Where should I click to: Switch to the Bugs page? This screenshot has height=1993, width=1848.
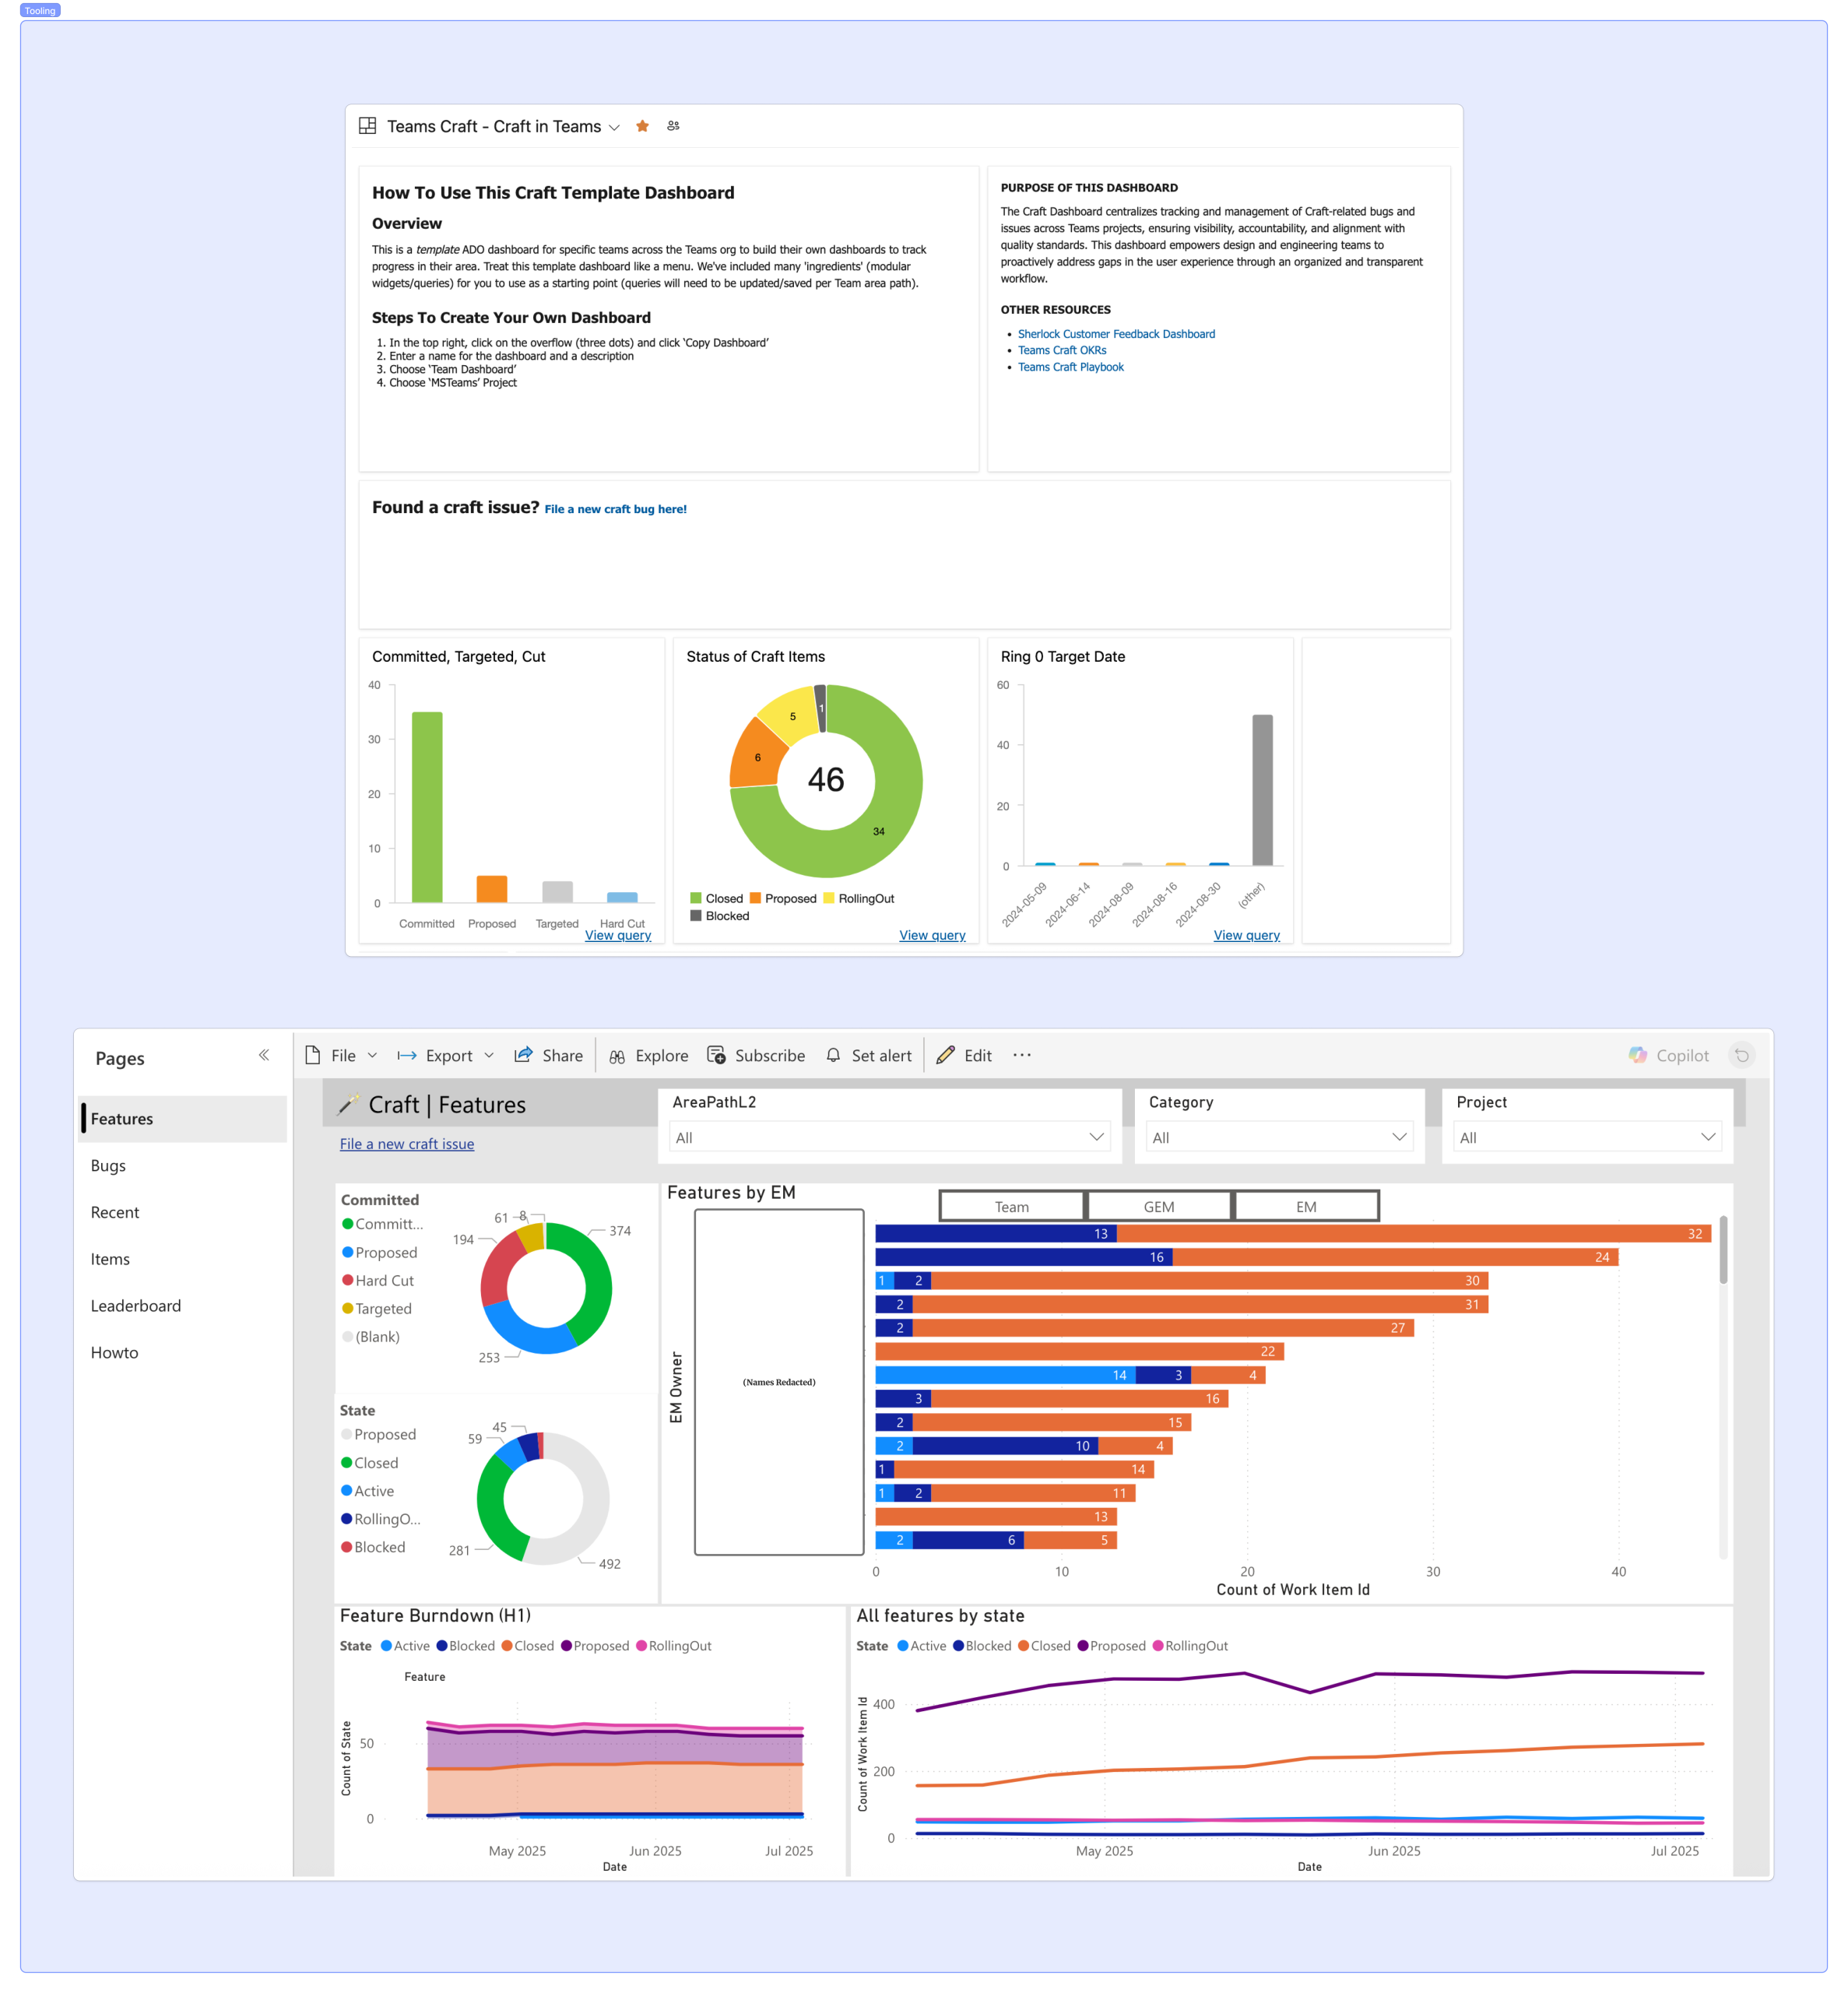tap(108, 1165)
